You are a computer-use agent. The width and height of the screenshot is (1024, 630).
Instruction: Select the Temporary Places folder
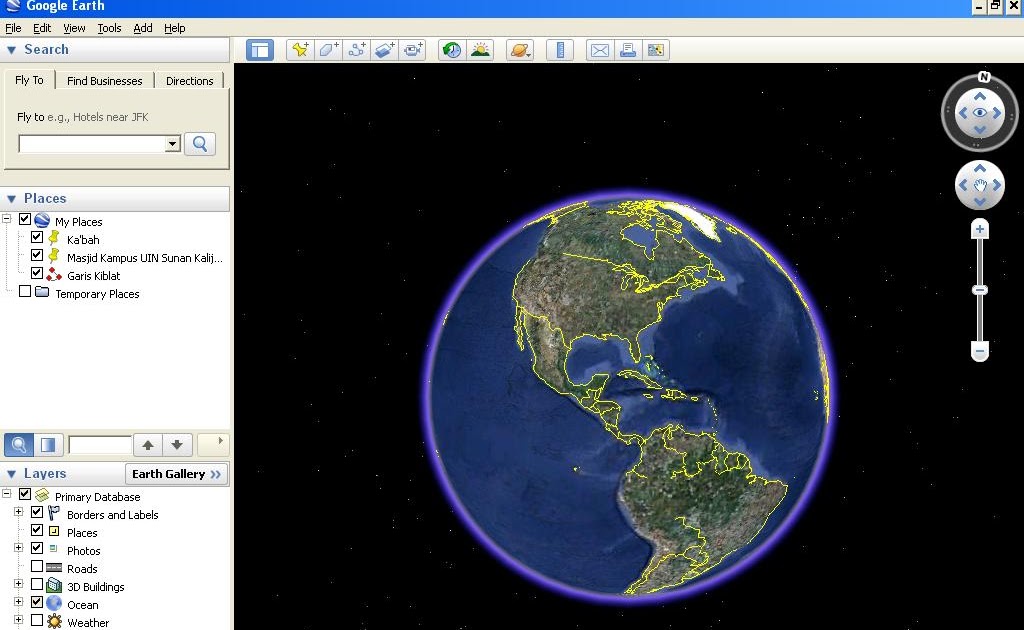point(97,294)
